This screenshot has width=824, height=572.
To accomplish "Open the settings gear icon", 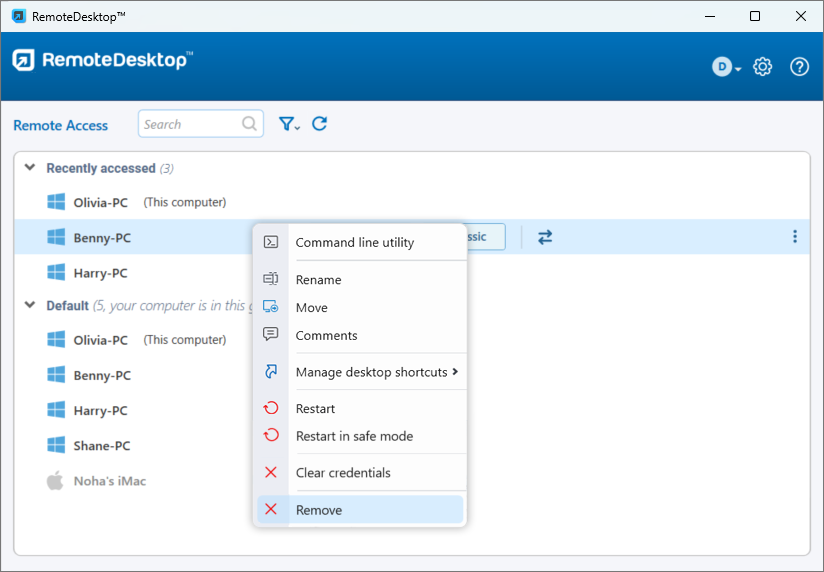I will [763, 67].
